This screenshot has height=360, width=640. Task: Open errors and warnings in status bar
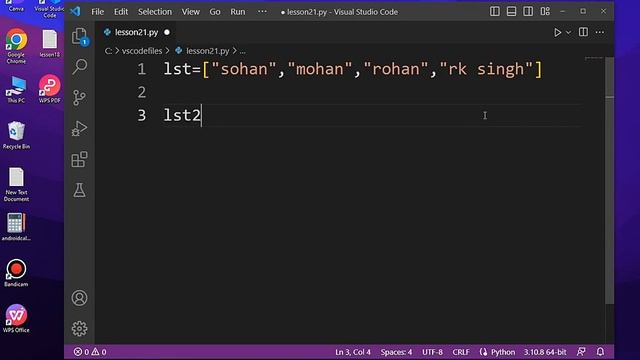pos(90,352)
